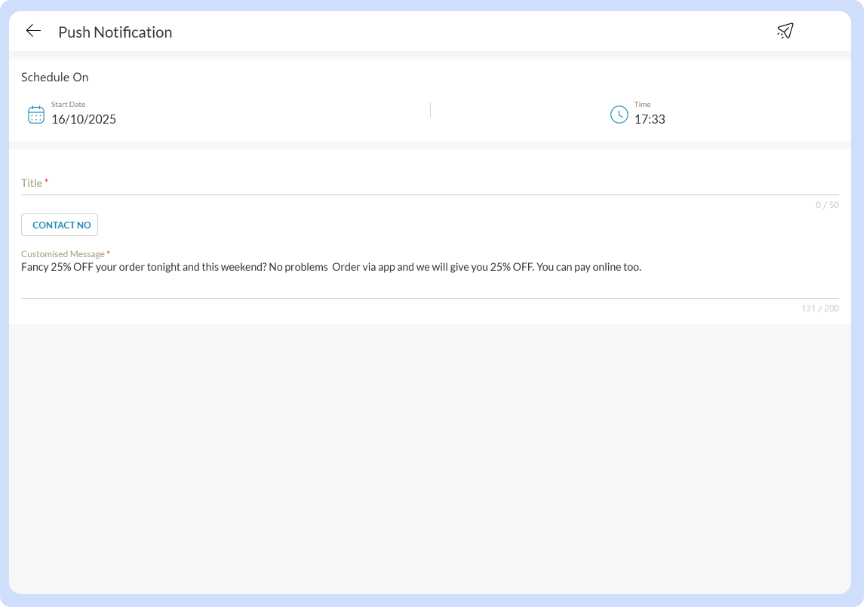The height and width of the screenshot is (607, 864).
Task: Click the small Time label
Action: pos(642,104)
